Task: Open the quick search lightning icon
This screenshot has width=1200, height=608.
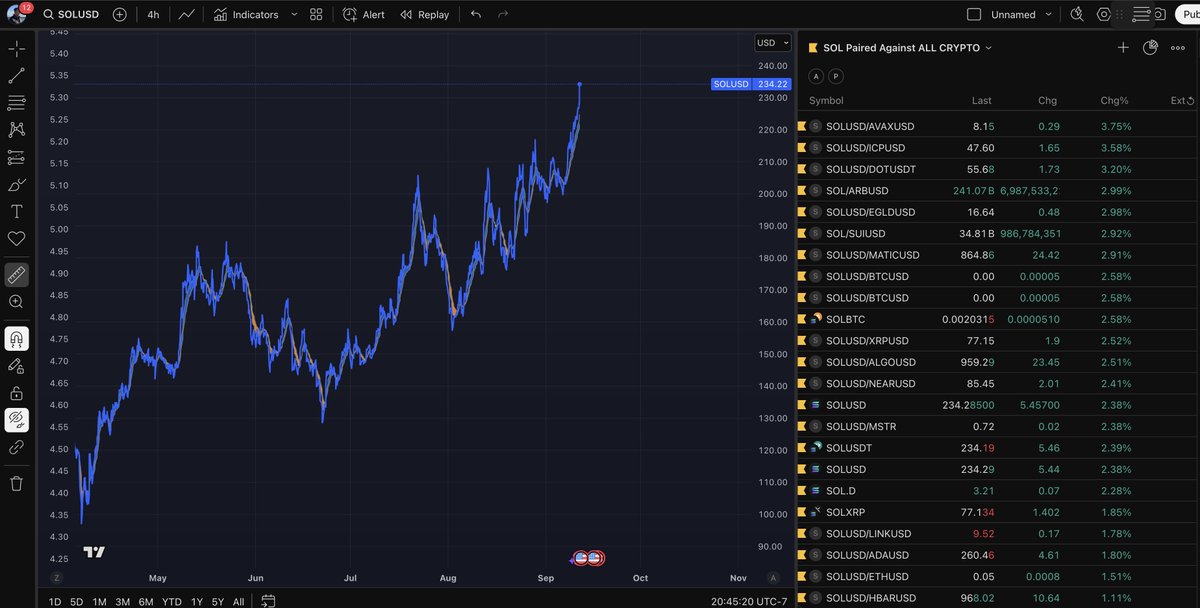Action: click(x=1077, y=15)
